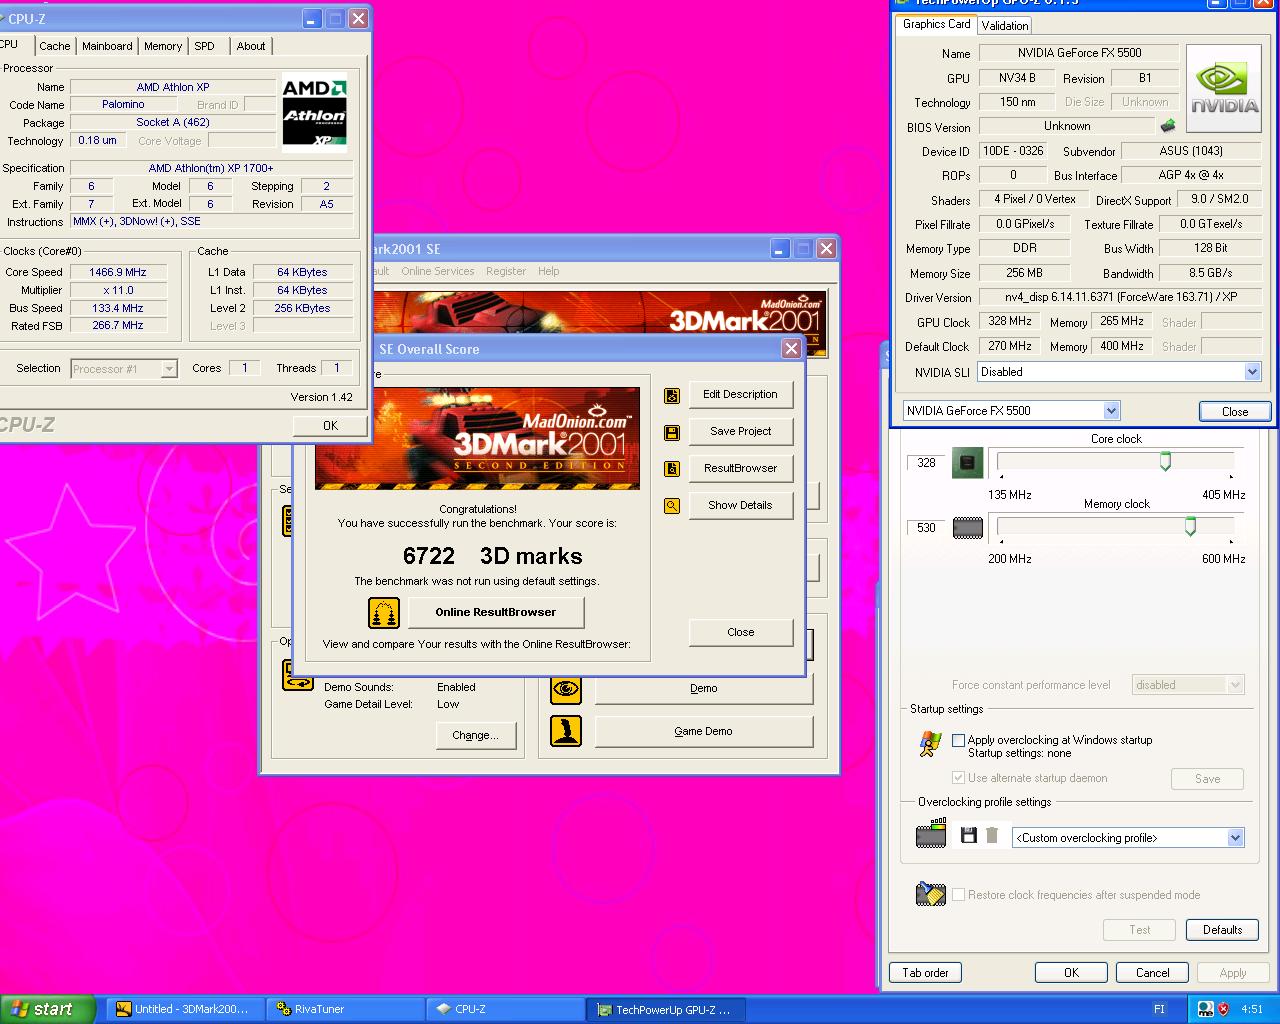Viewport: 1280px width, 1024px height.
Task: Click the system tray security shield icon
Action: point(1223,1009)
